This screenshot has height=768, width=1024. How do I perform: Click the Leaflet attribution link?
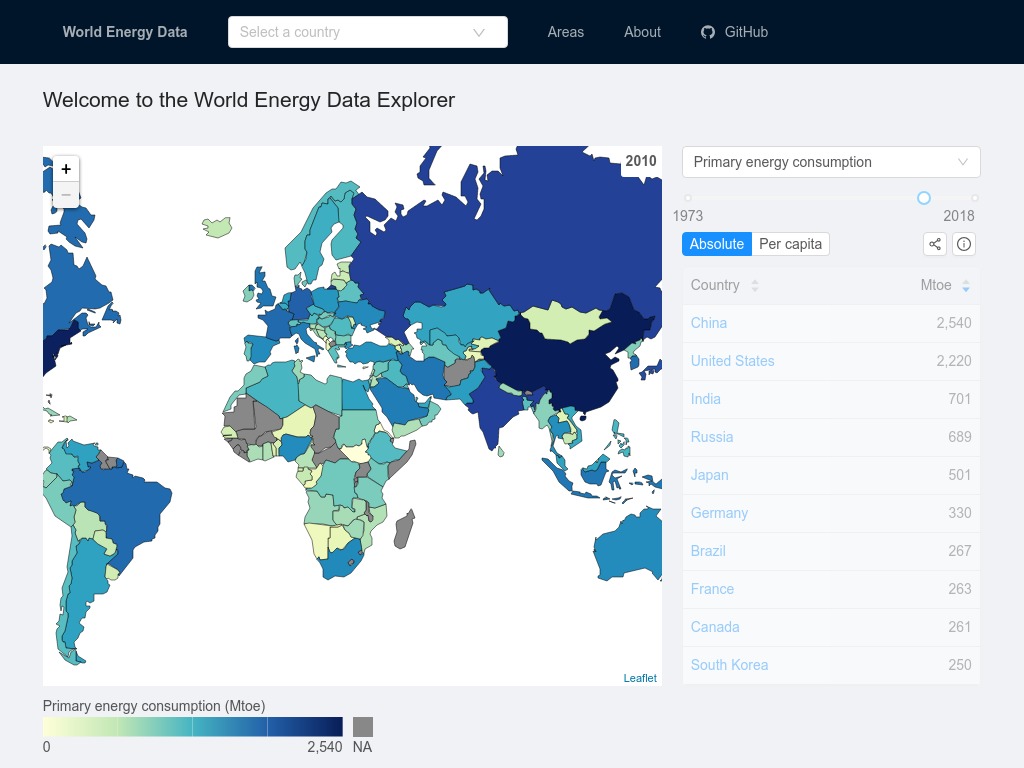click(x=639, y=678)
